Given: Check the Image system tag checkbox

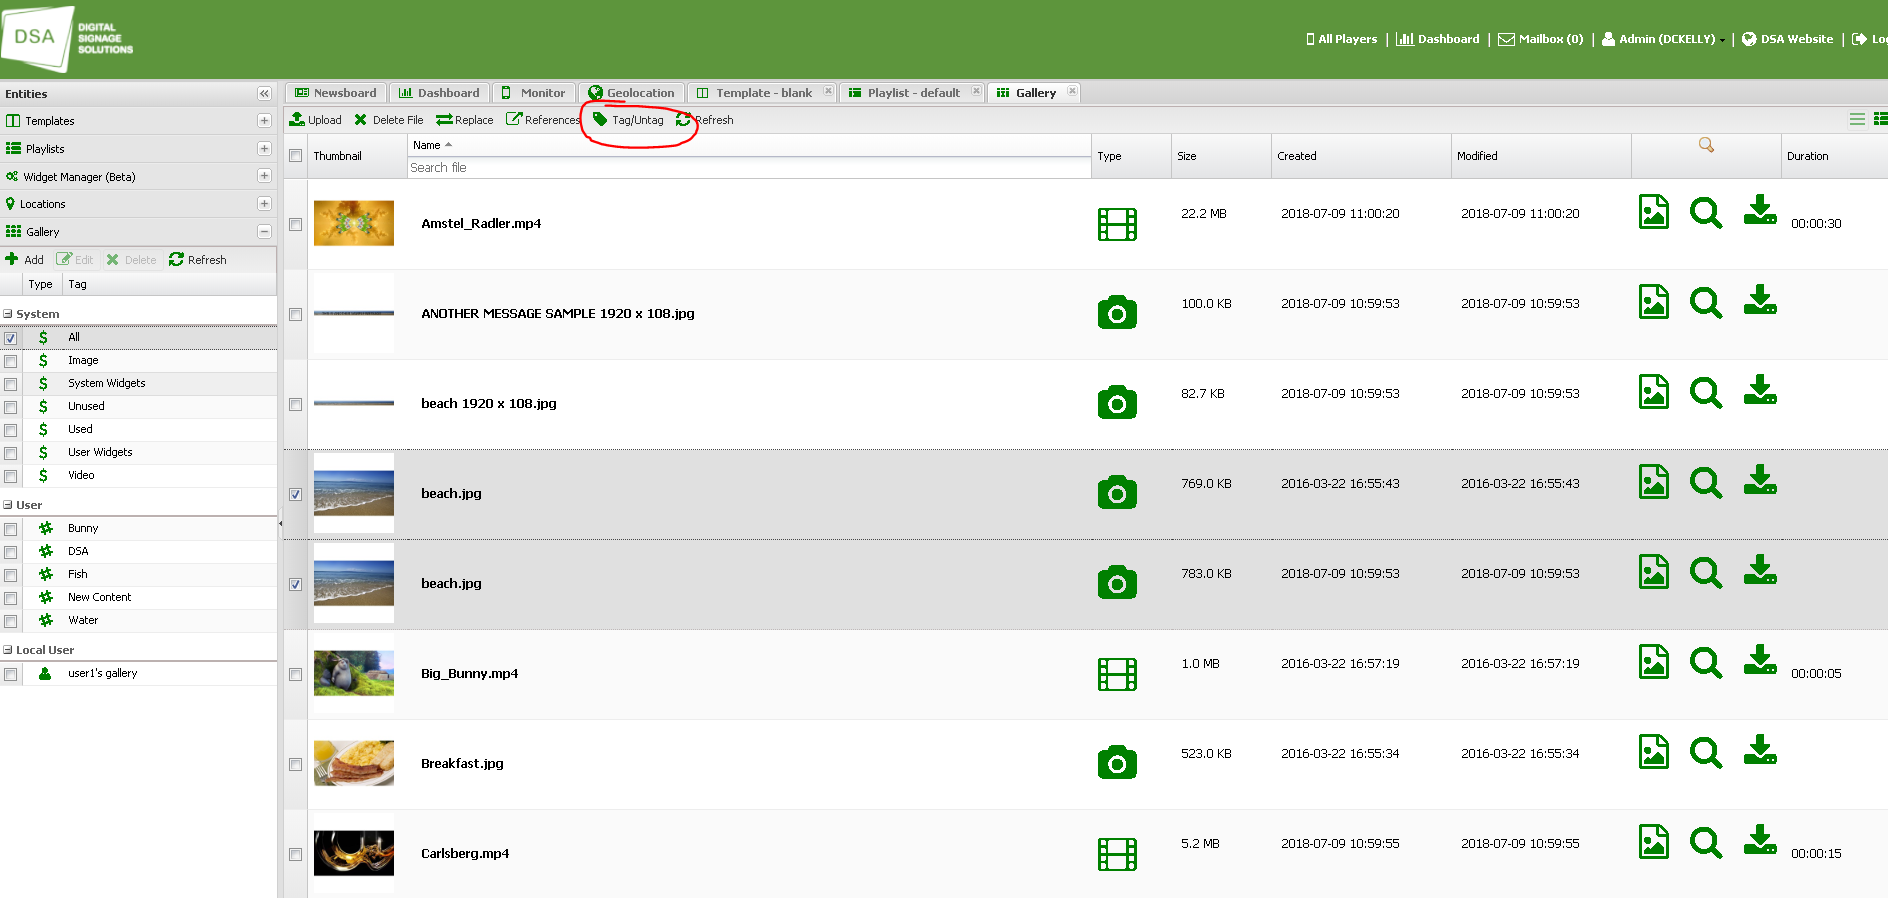Looking at the screenshot, I should click(x=11, y=361).
